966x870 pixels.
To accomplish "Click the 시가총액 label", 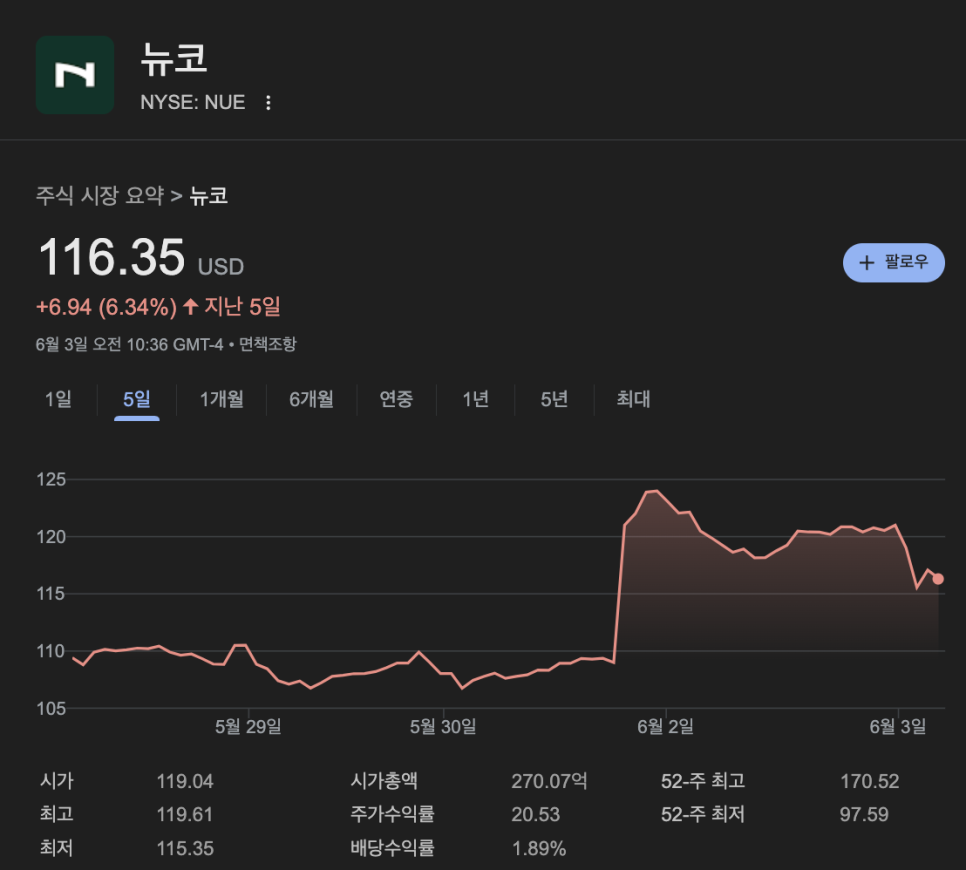I will tap(384, 781).
